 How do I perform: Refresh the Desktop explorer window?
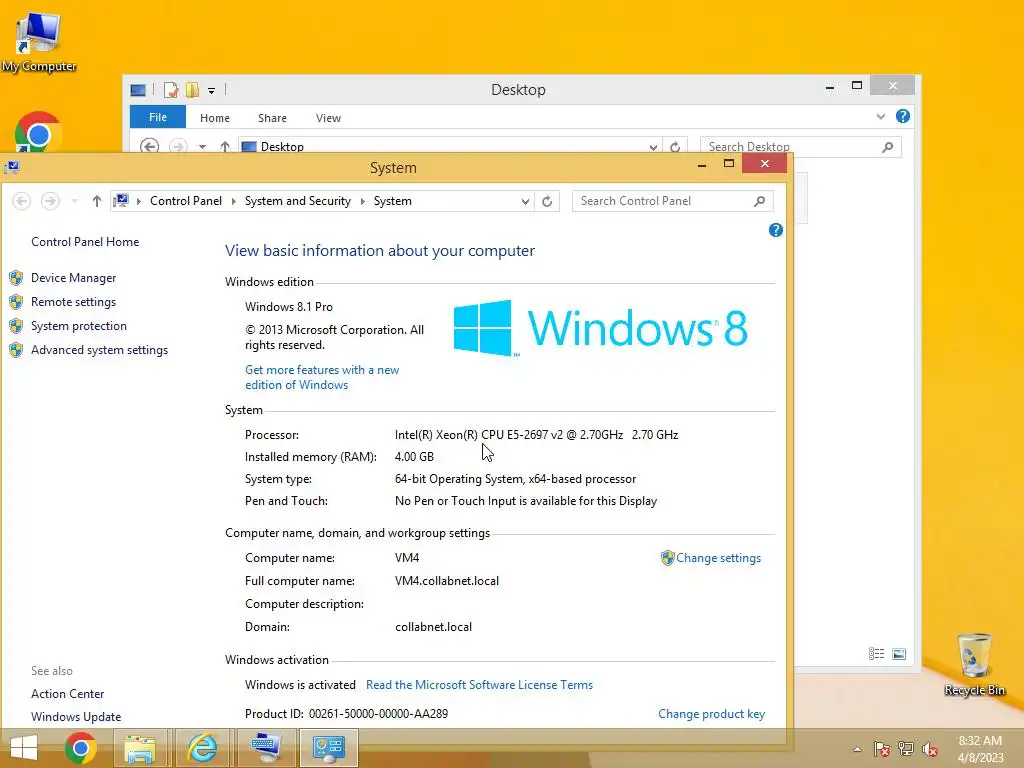pyautogui.click(x=675, y=147)
